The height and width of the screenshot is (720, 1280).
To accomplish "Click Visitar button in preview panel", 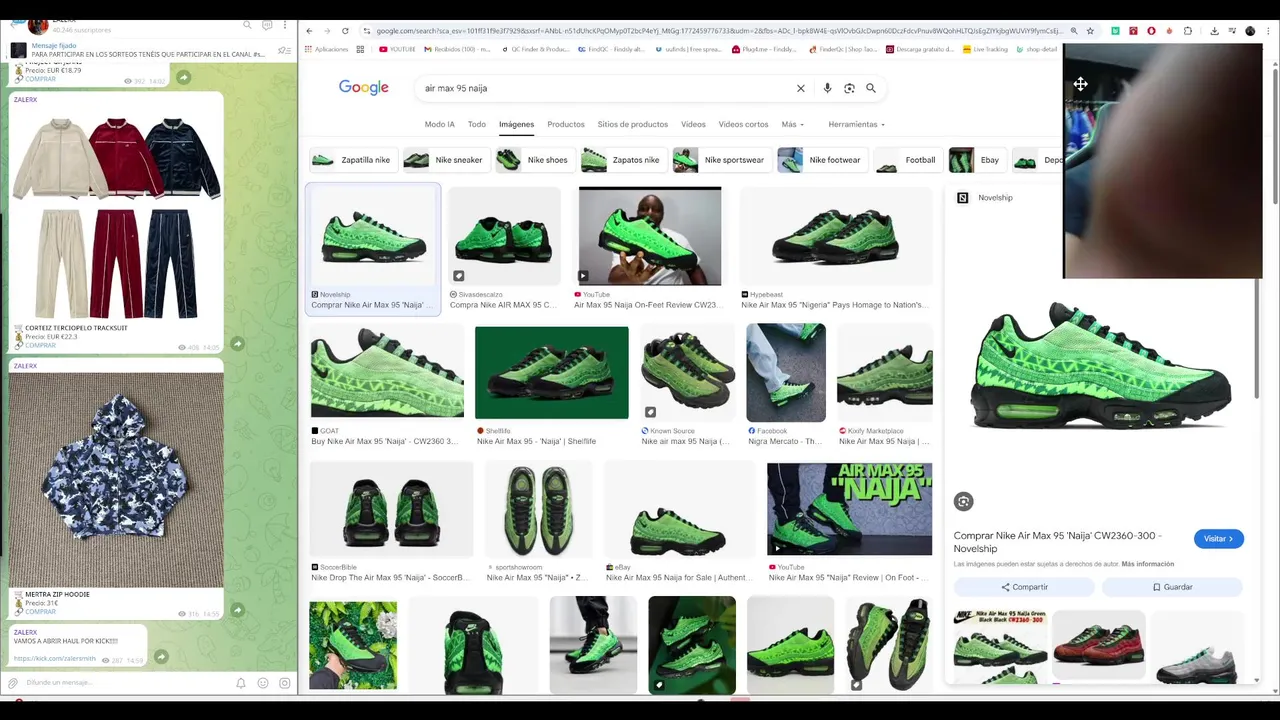I will pos(1218,539).
